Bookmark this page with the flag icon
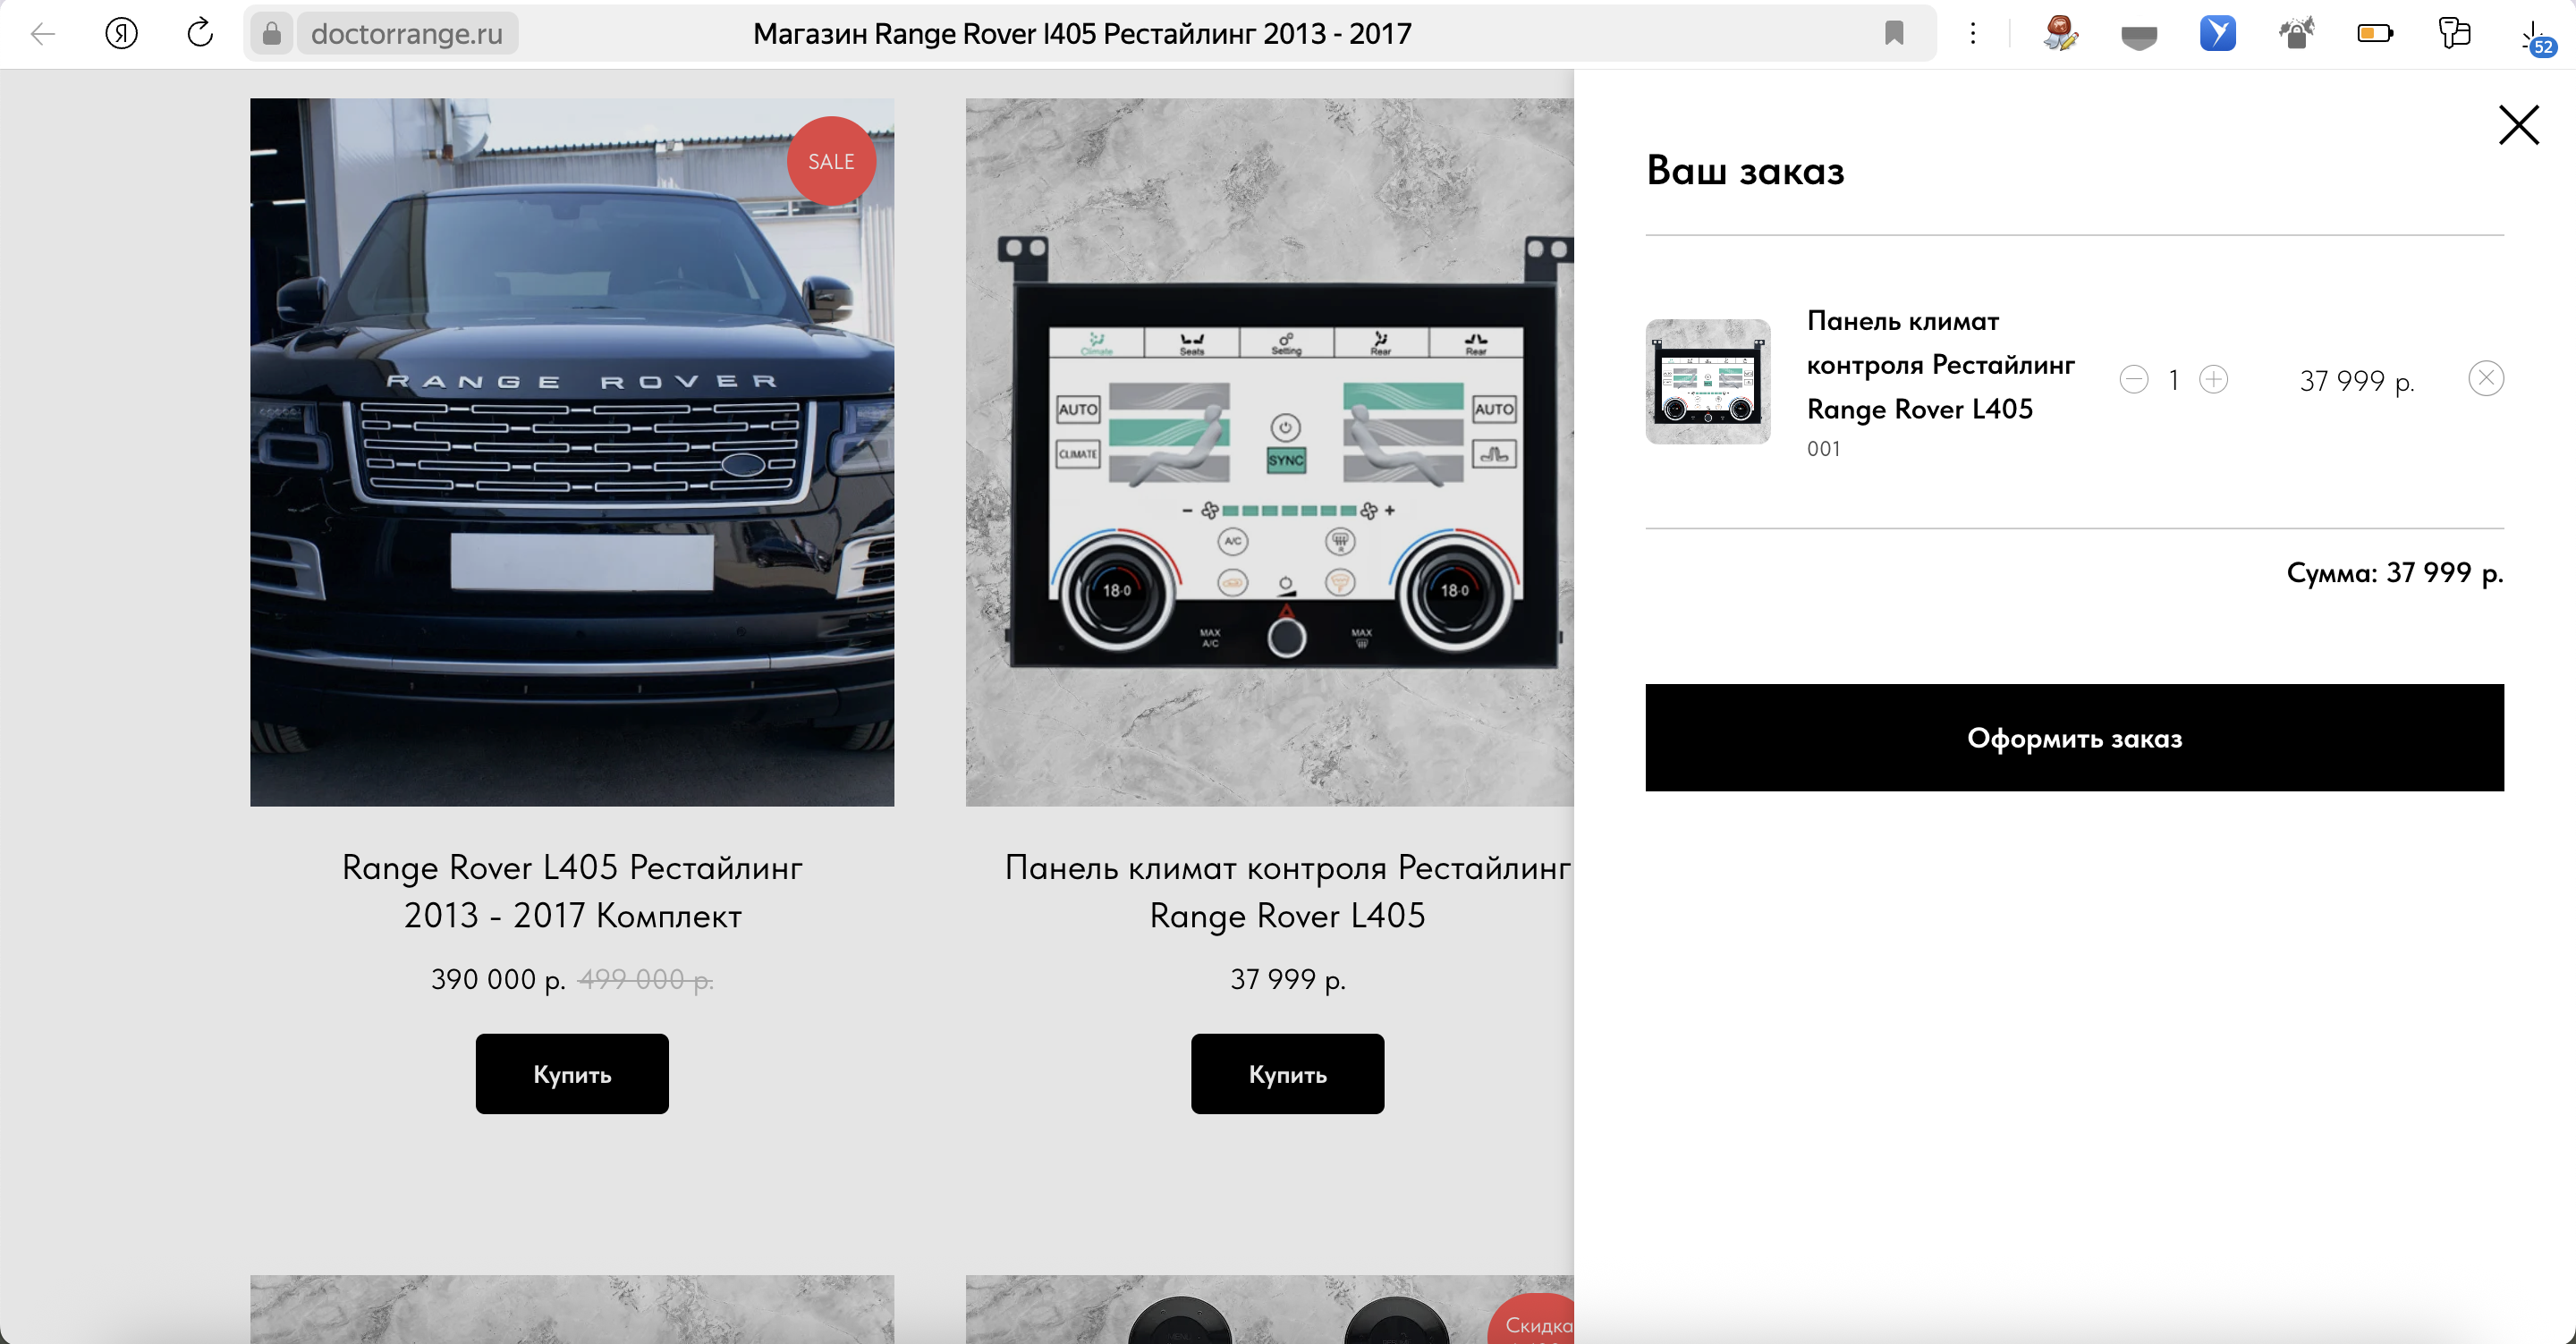 point(1894,33)
